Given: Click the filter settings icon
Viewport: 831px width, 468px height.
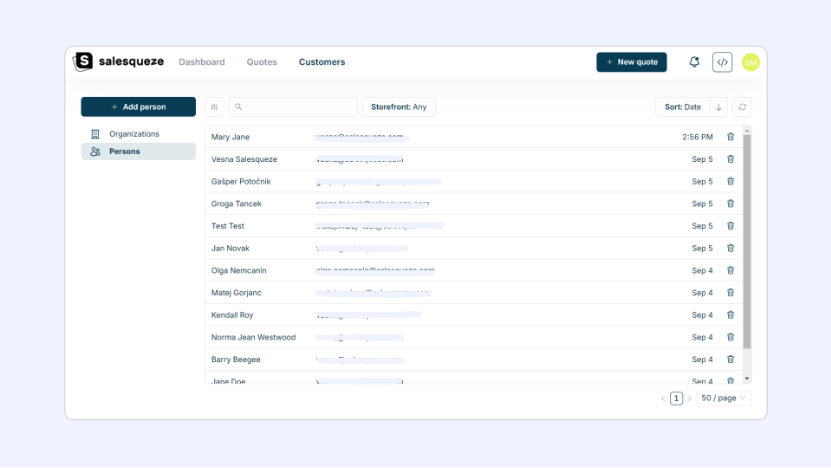Looking at the screenshot, I should (x=214, y=107).
